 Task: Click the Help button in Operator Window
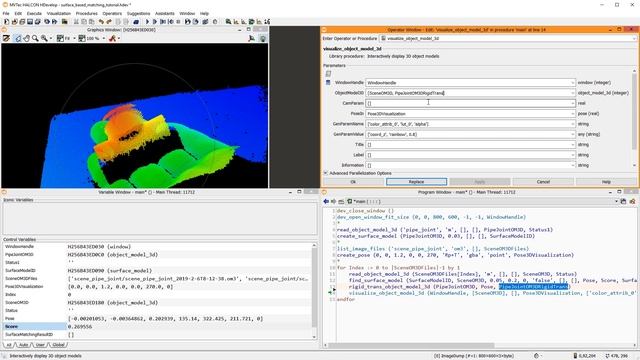pyautogui.click(x=606, y=182)
